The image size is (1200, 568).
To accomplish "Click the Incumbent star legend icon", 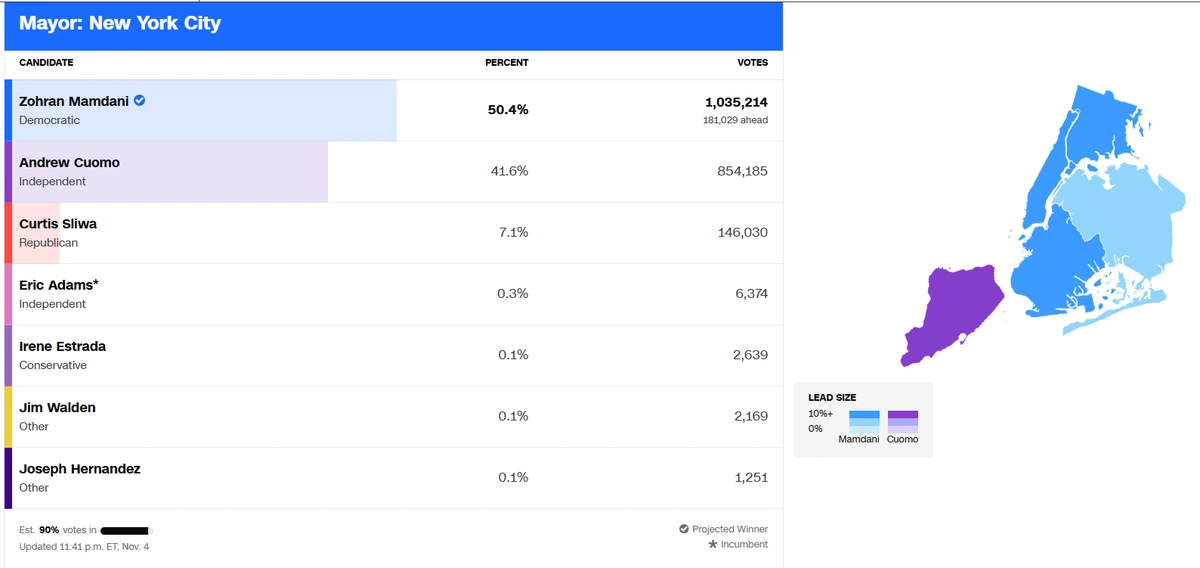I will click(712, 545).
